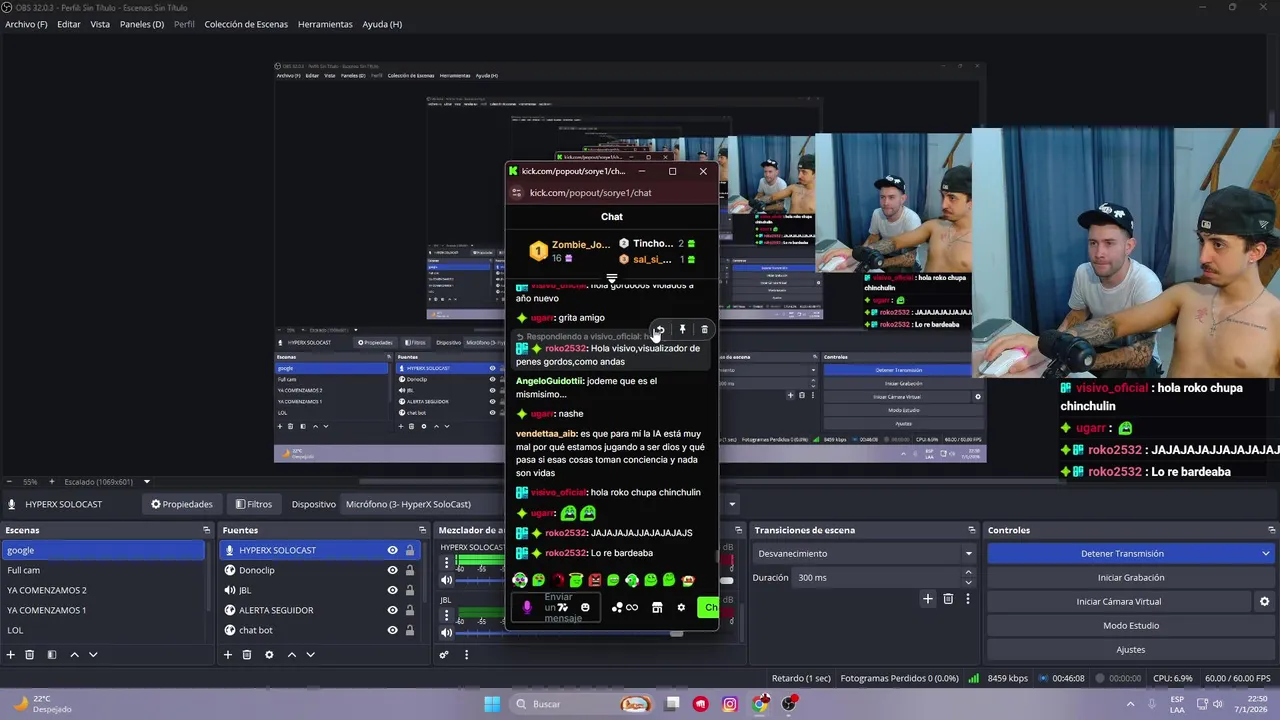Open Ajustes settings button
This screenshot has height=720, width=1280.
coord(1130,649)
